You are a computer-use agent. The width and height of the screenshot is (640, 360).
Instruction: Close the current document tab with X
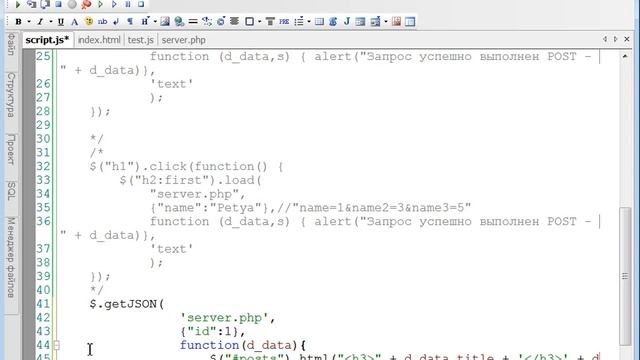click(x=627, y=39)
